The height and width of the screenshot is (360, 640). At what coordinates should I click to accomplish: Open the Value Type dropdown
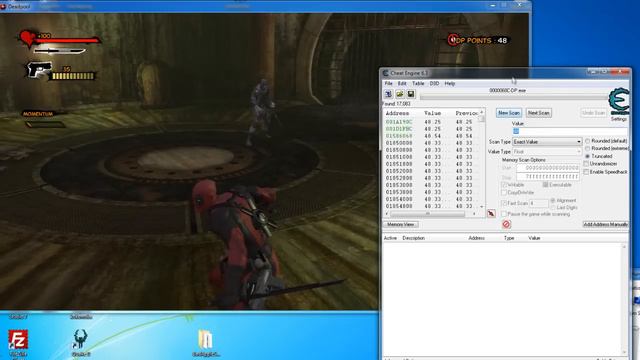(x=547, y=151)
